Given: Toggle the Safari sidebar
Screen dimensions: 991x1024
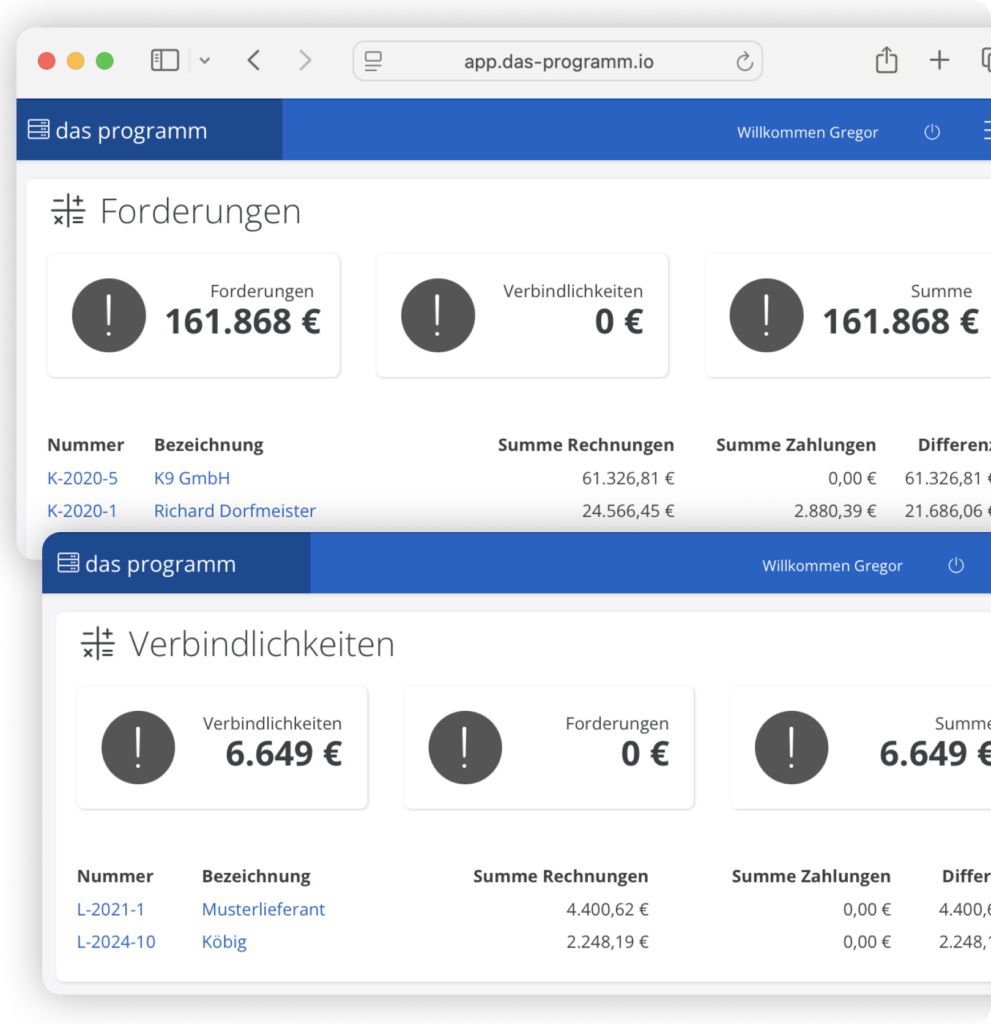Looking at the screenshot, I should pos(164,60).
